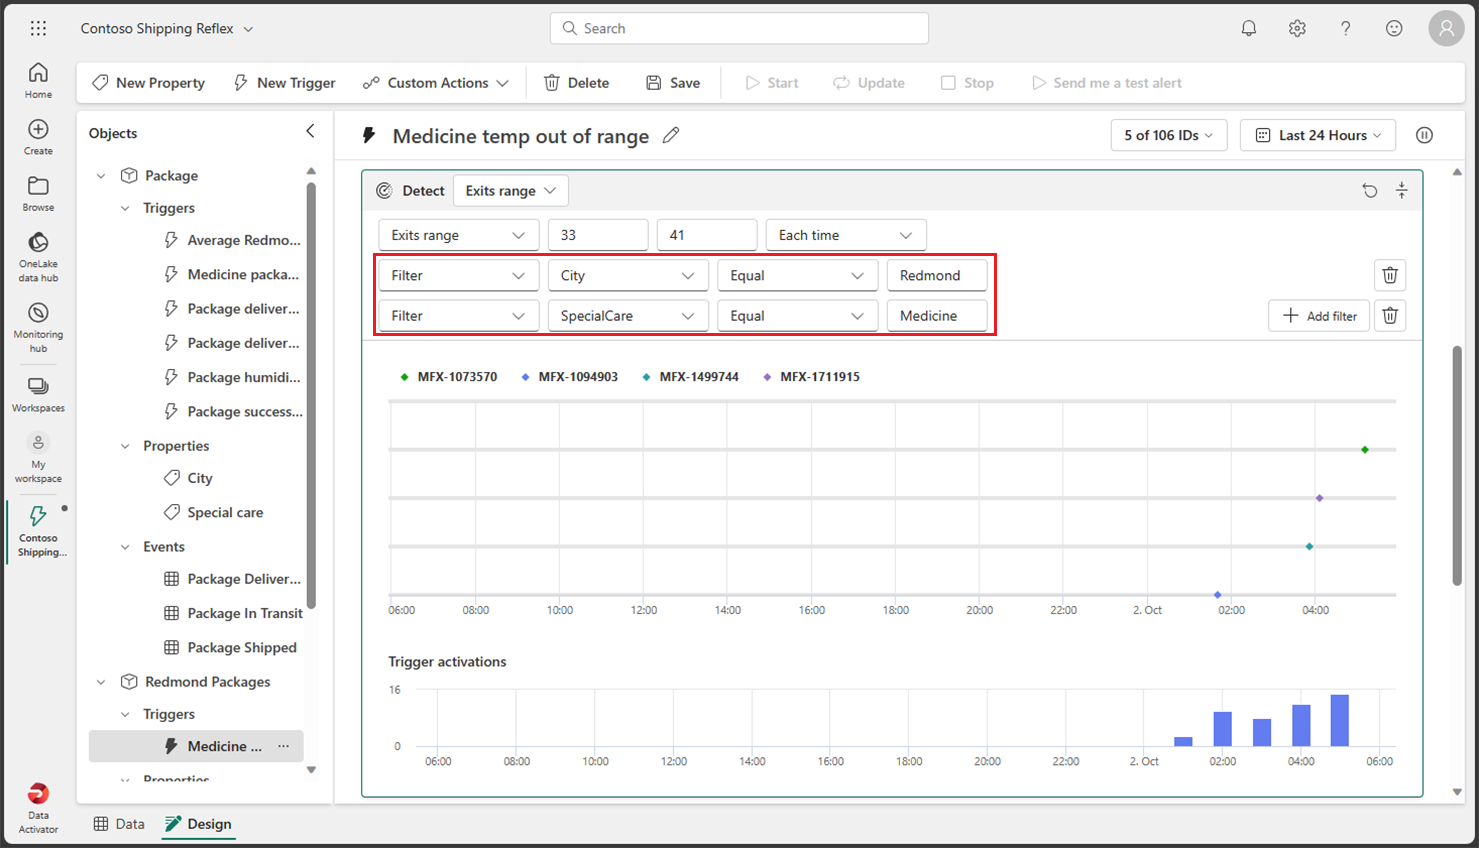This screenshot has width=1479, height=848.
Task: Open the Contoso Shipping Reflex title dropdown
Action: pos(167,28)
